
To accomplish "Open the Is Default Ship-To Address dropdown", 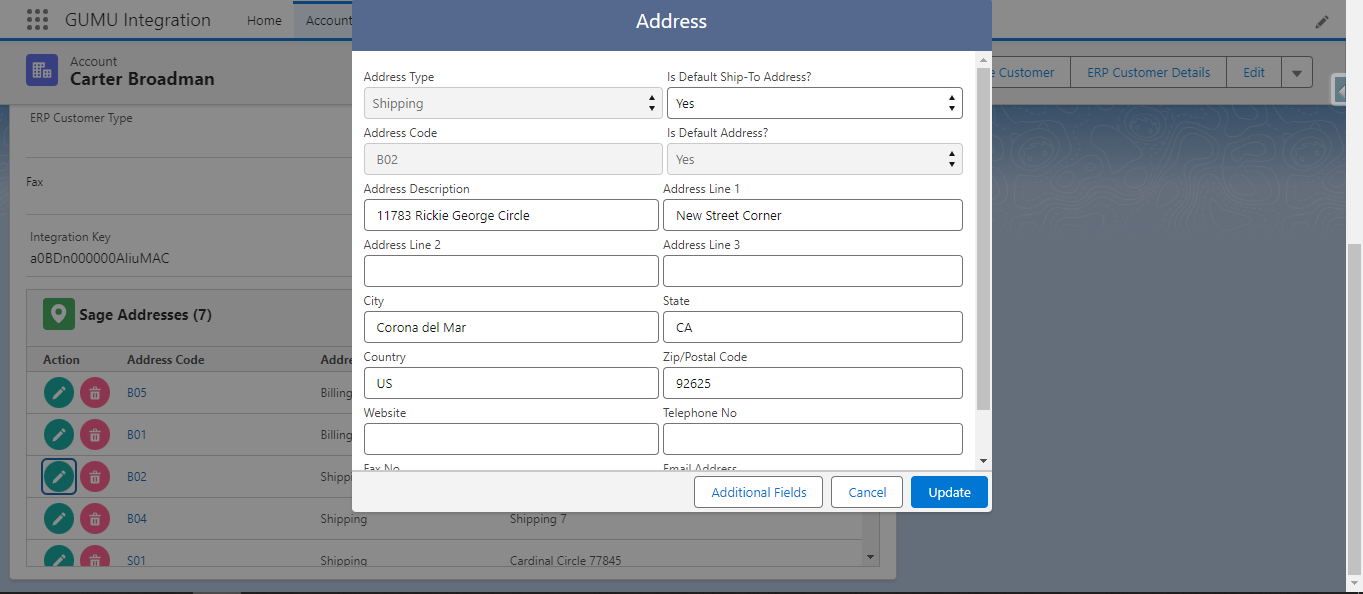I will [814, 103].
